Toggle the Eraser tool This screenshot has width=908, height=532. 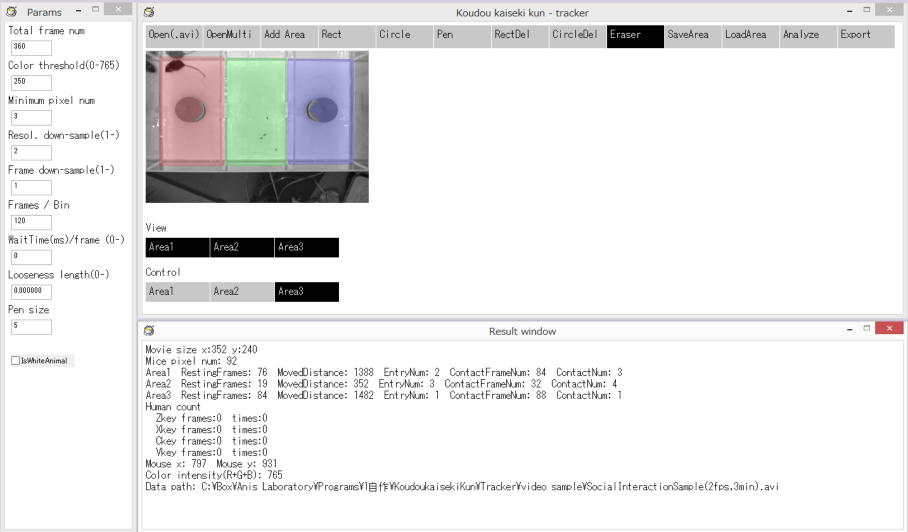click(635, 35)
